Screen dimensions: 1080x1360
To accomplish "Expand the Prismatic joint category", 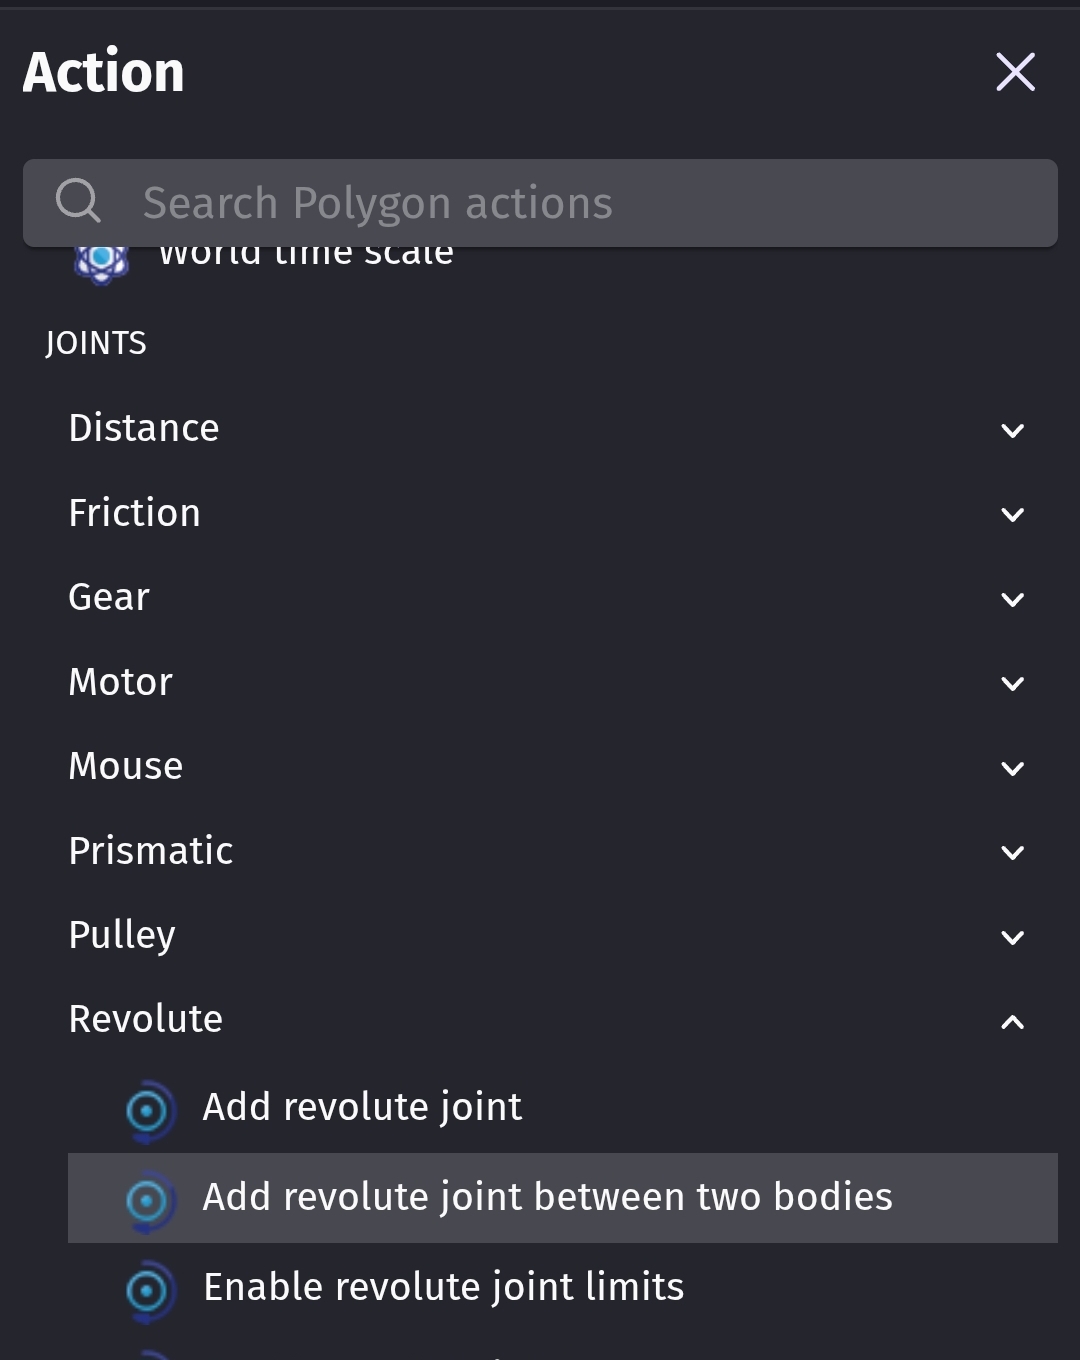I will (x=1012, y=853).
